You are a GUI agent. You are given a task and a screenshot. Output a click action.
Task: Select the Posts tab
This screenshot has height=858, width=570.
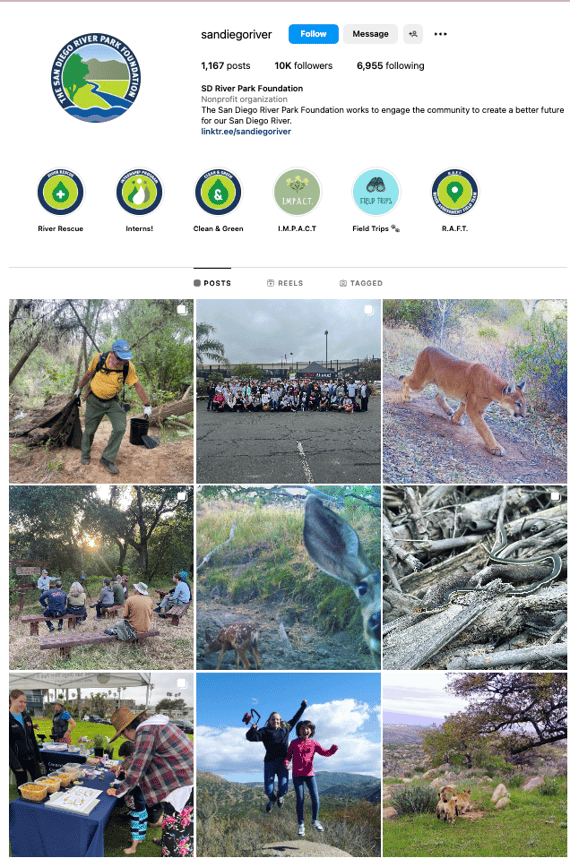[212, 283]
